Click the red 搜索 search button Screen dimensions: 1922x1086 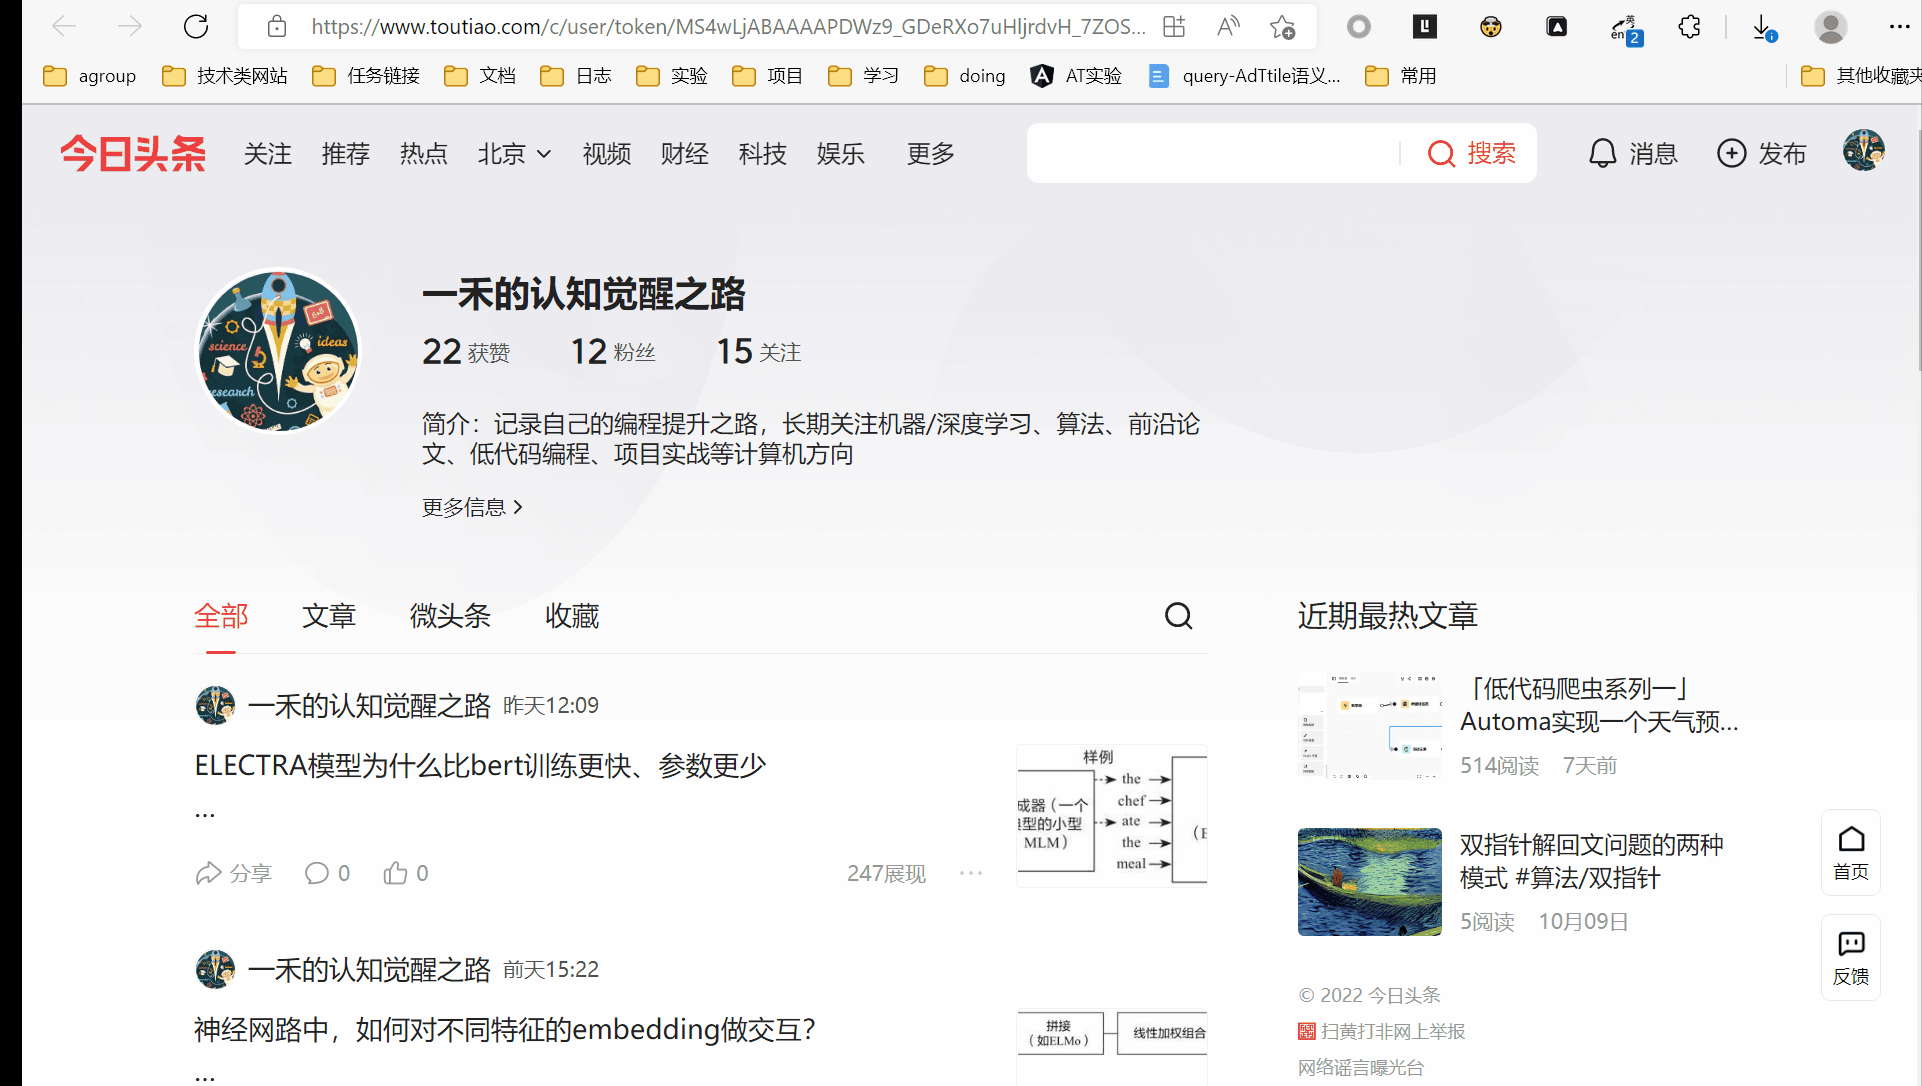1471,153
